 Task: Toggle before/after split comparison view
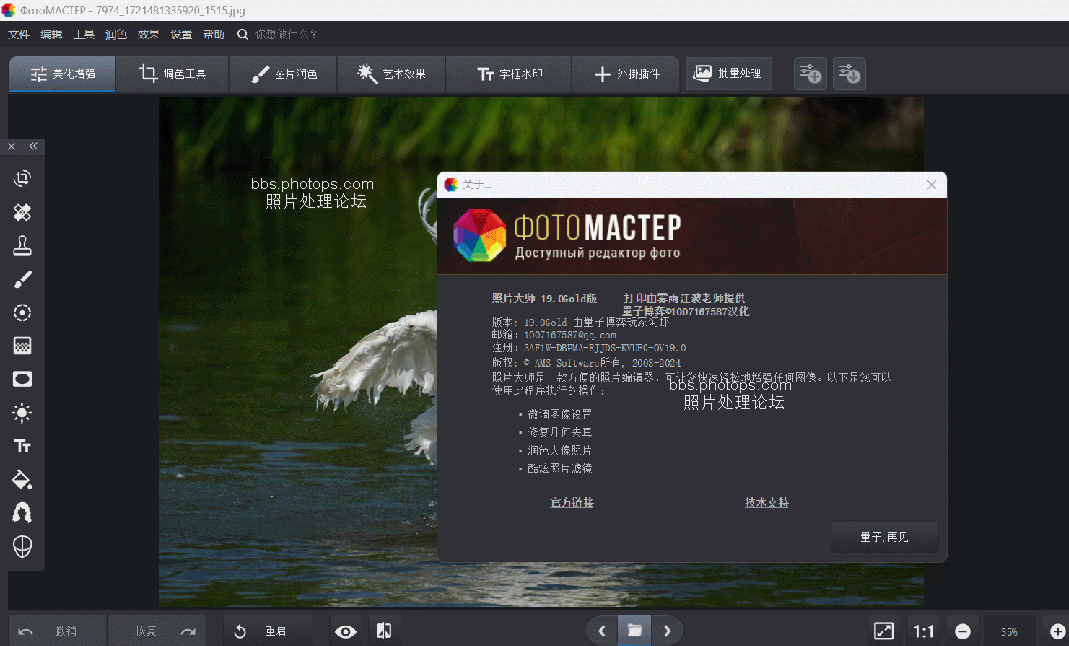[383, 631]
